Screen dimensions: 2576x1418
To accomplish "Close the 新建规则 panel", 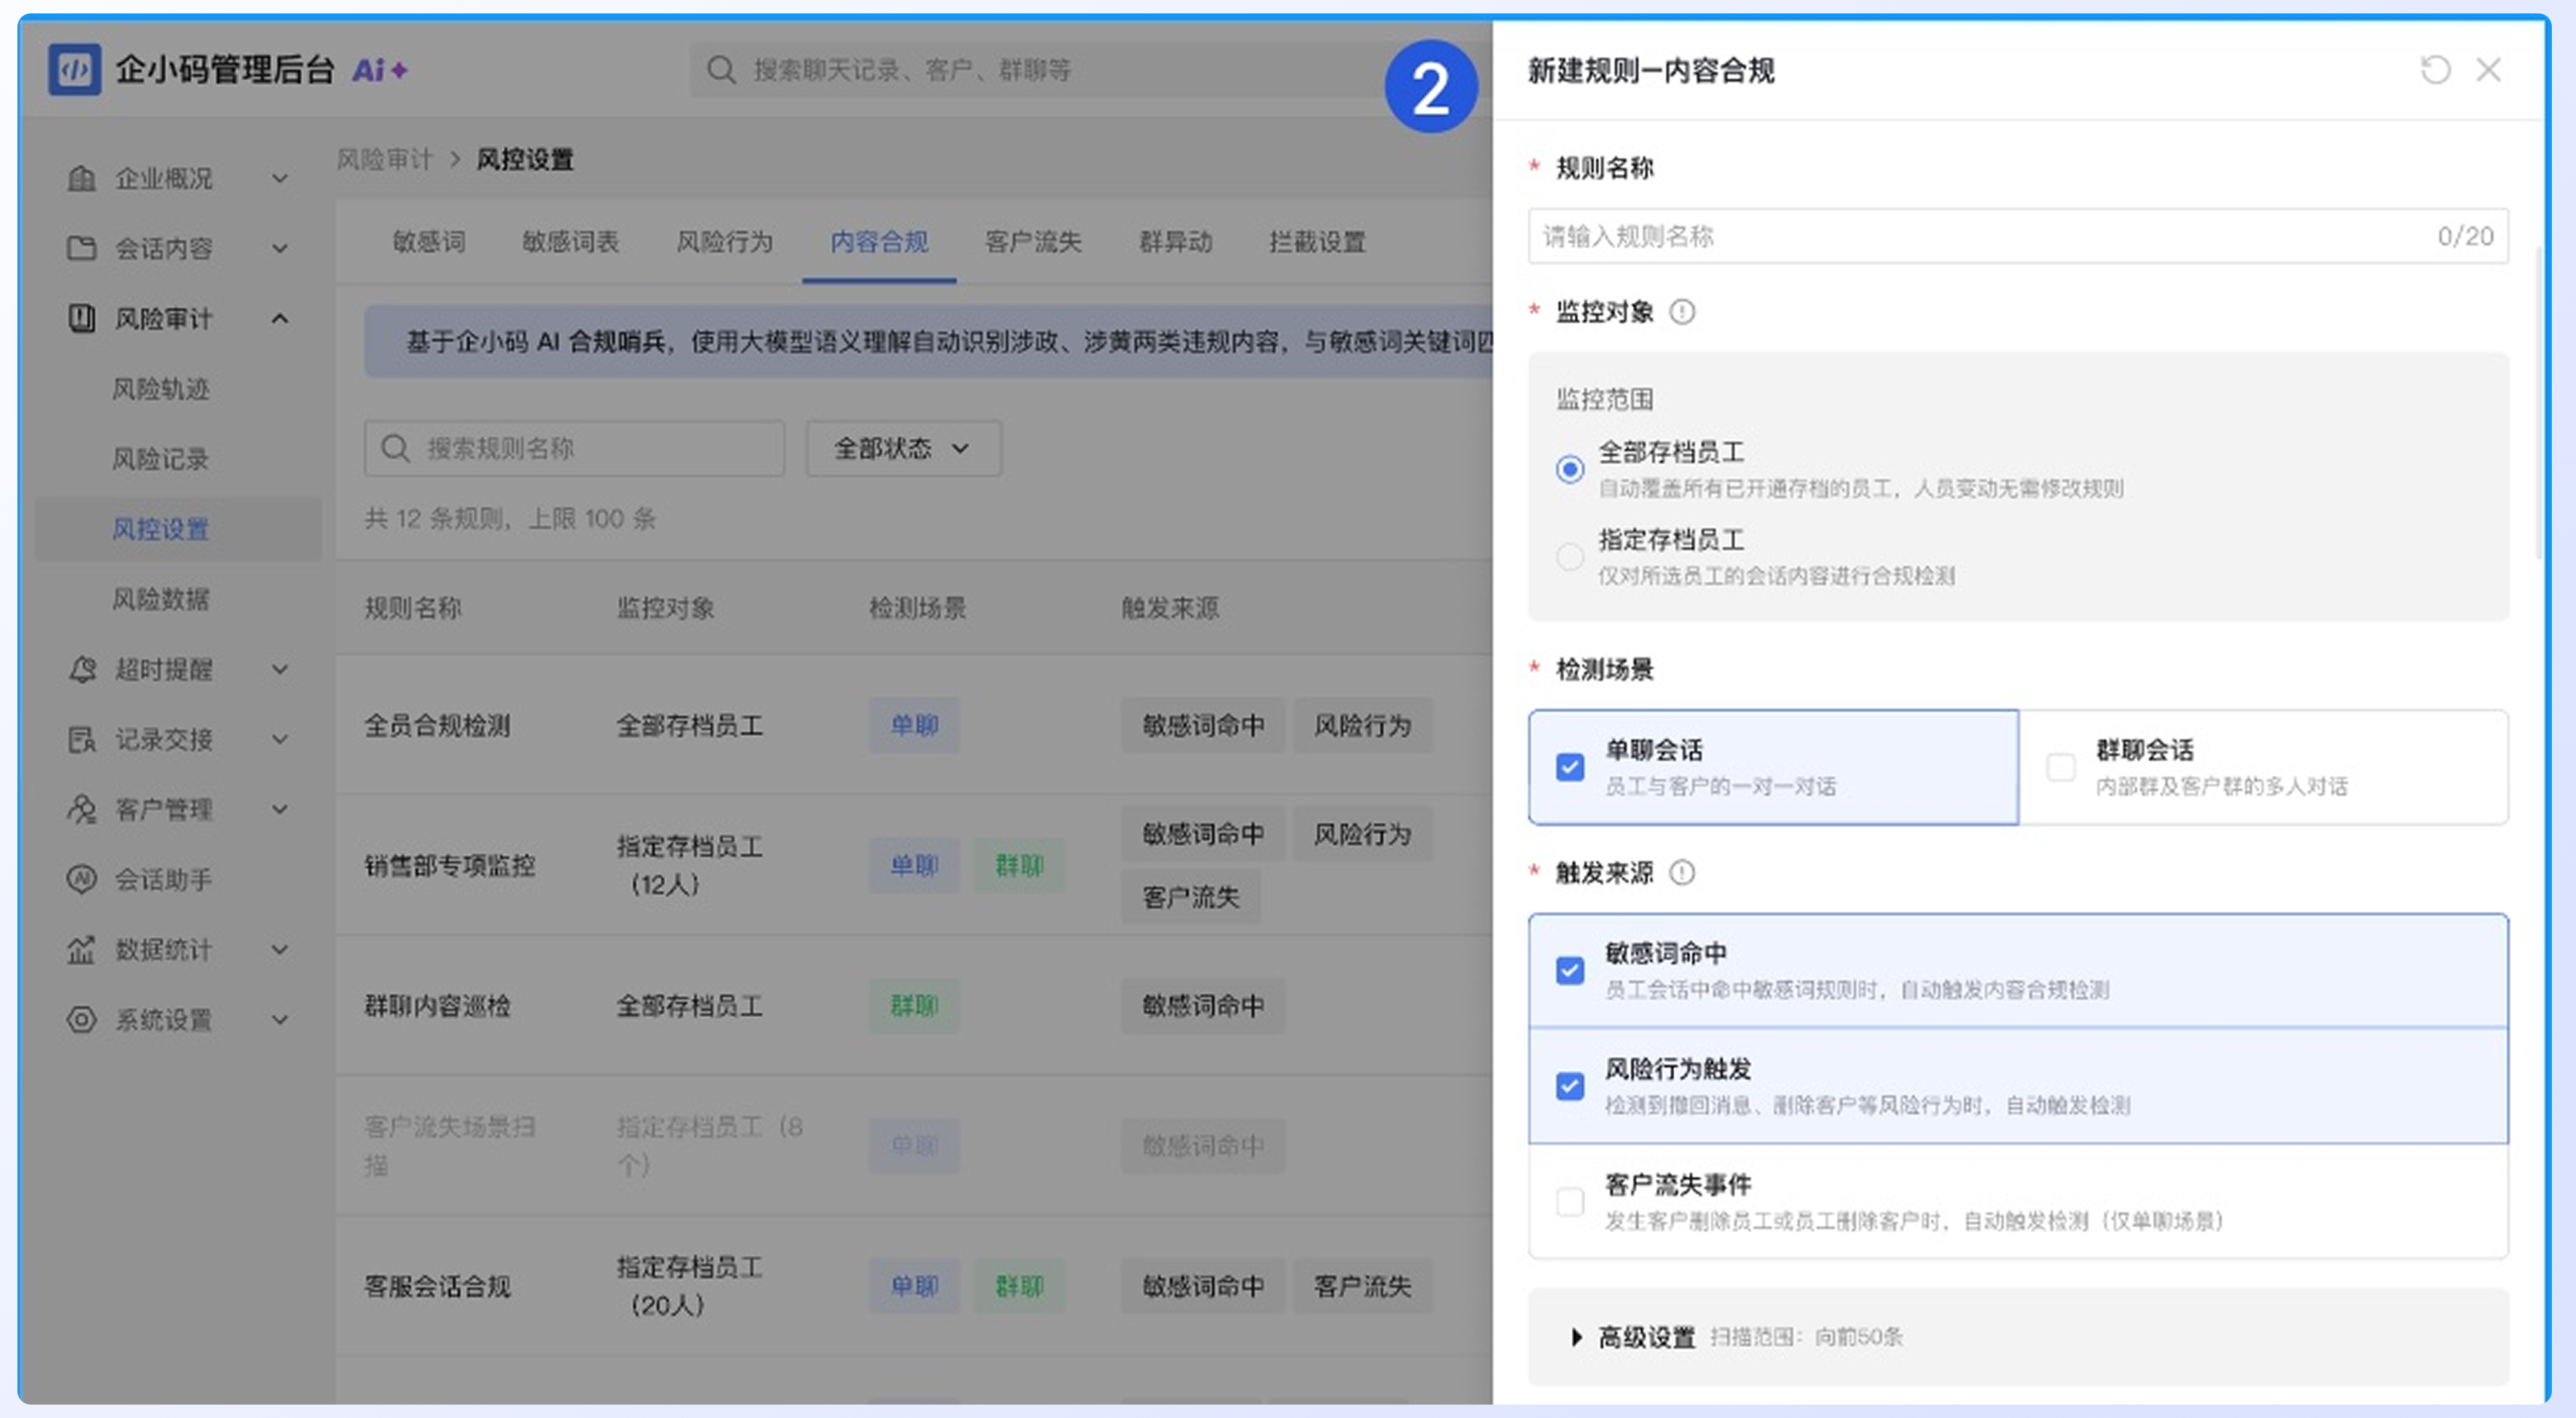I will pos(2488,70).
